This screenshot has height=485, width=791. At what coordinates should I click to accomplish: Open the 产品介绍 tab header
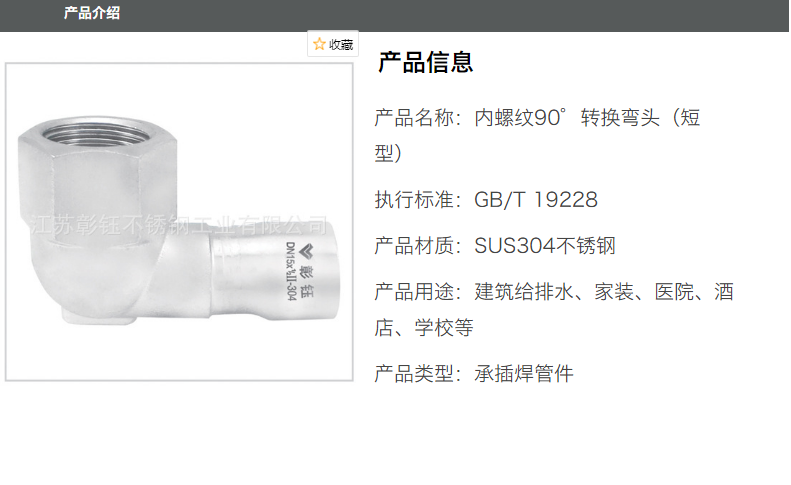click(x=92, y=13)
